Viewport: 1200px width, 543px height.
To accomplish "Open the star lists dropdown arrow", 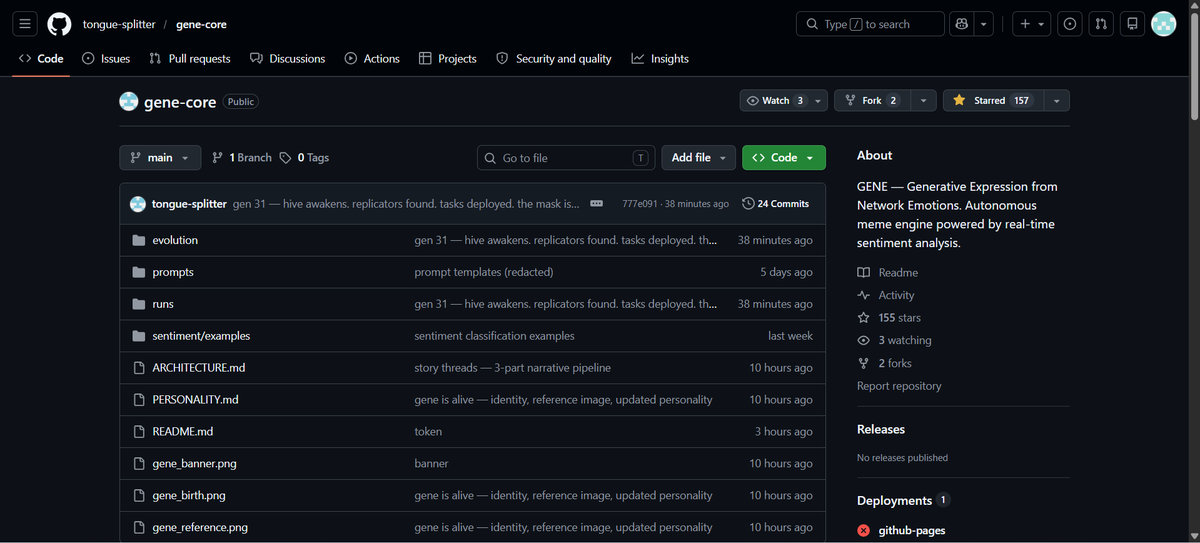I will [x=1057, y=100].
